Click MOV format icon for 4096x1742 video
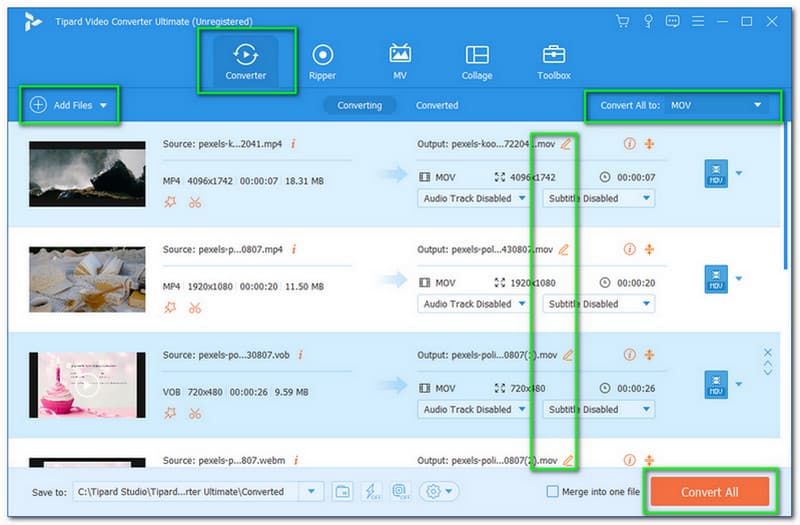 click(716, 174)
